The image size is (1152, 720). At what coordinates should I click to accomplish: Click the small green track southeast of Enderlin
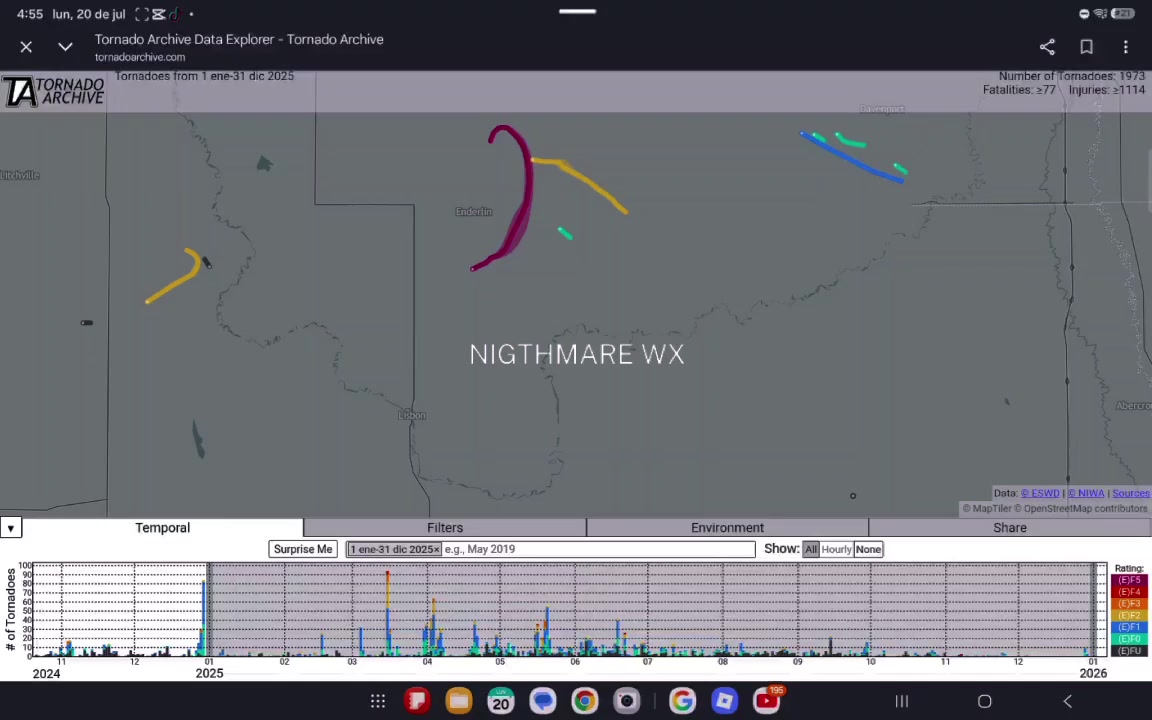[x=565, y=234]
